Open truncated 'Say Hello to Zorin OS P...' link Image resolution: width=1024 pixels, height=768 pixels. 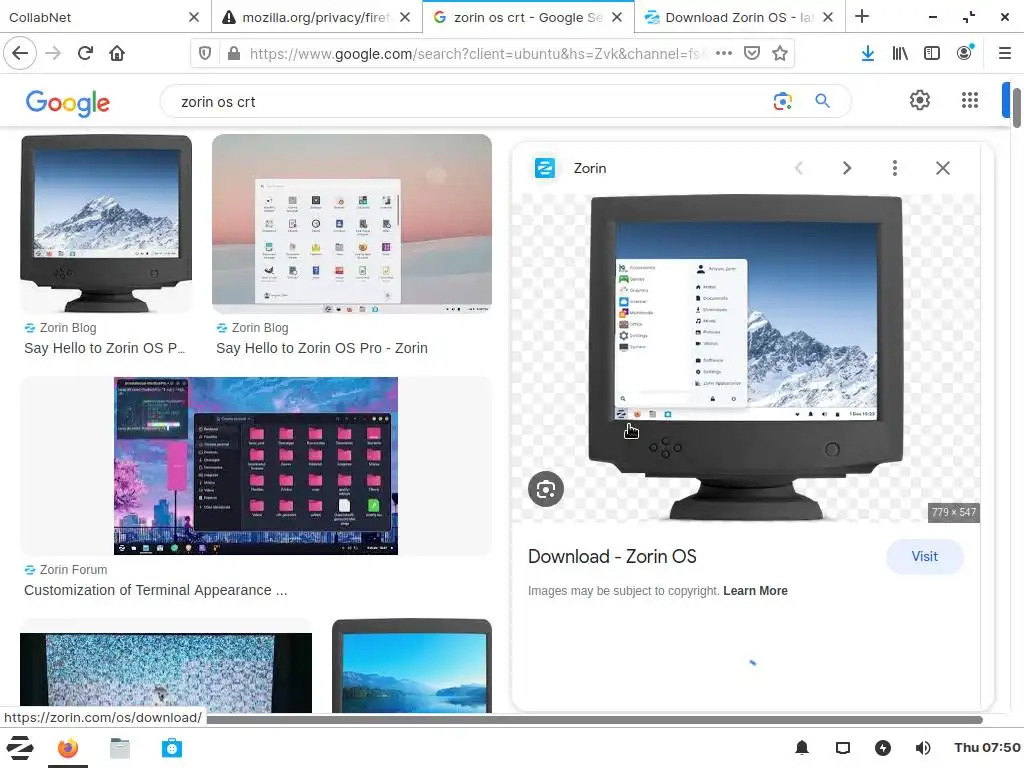point(104,348)
